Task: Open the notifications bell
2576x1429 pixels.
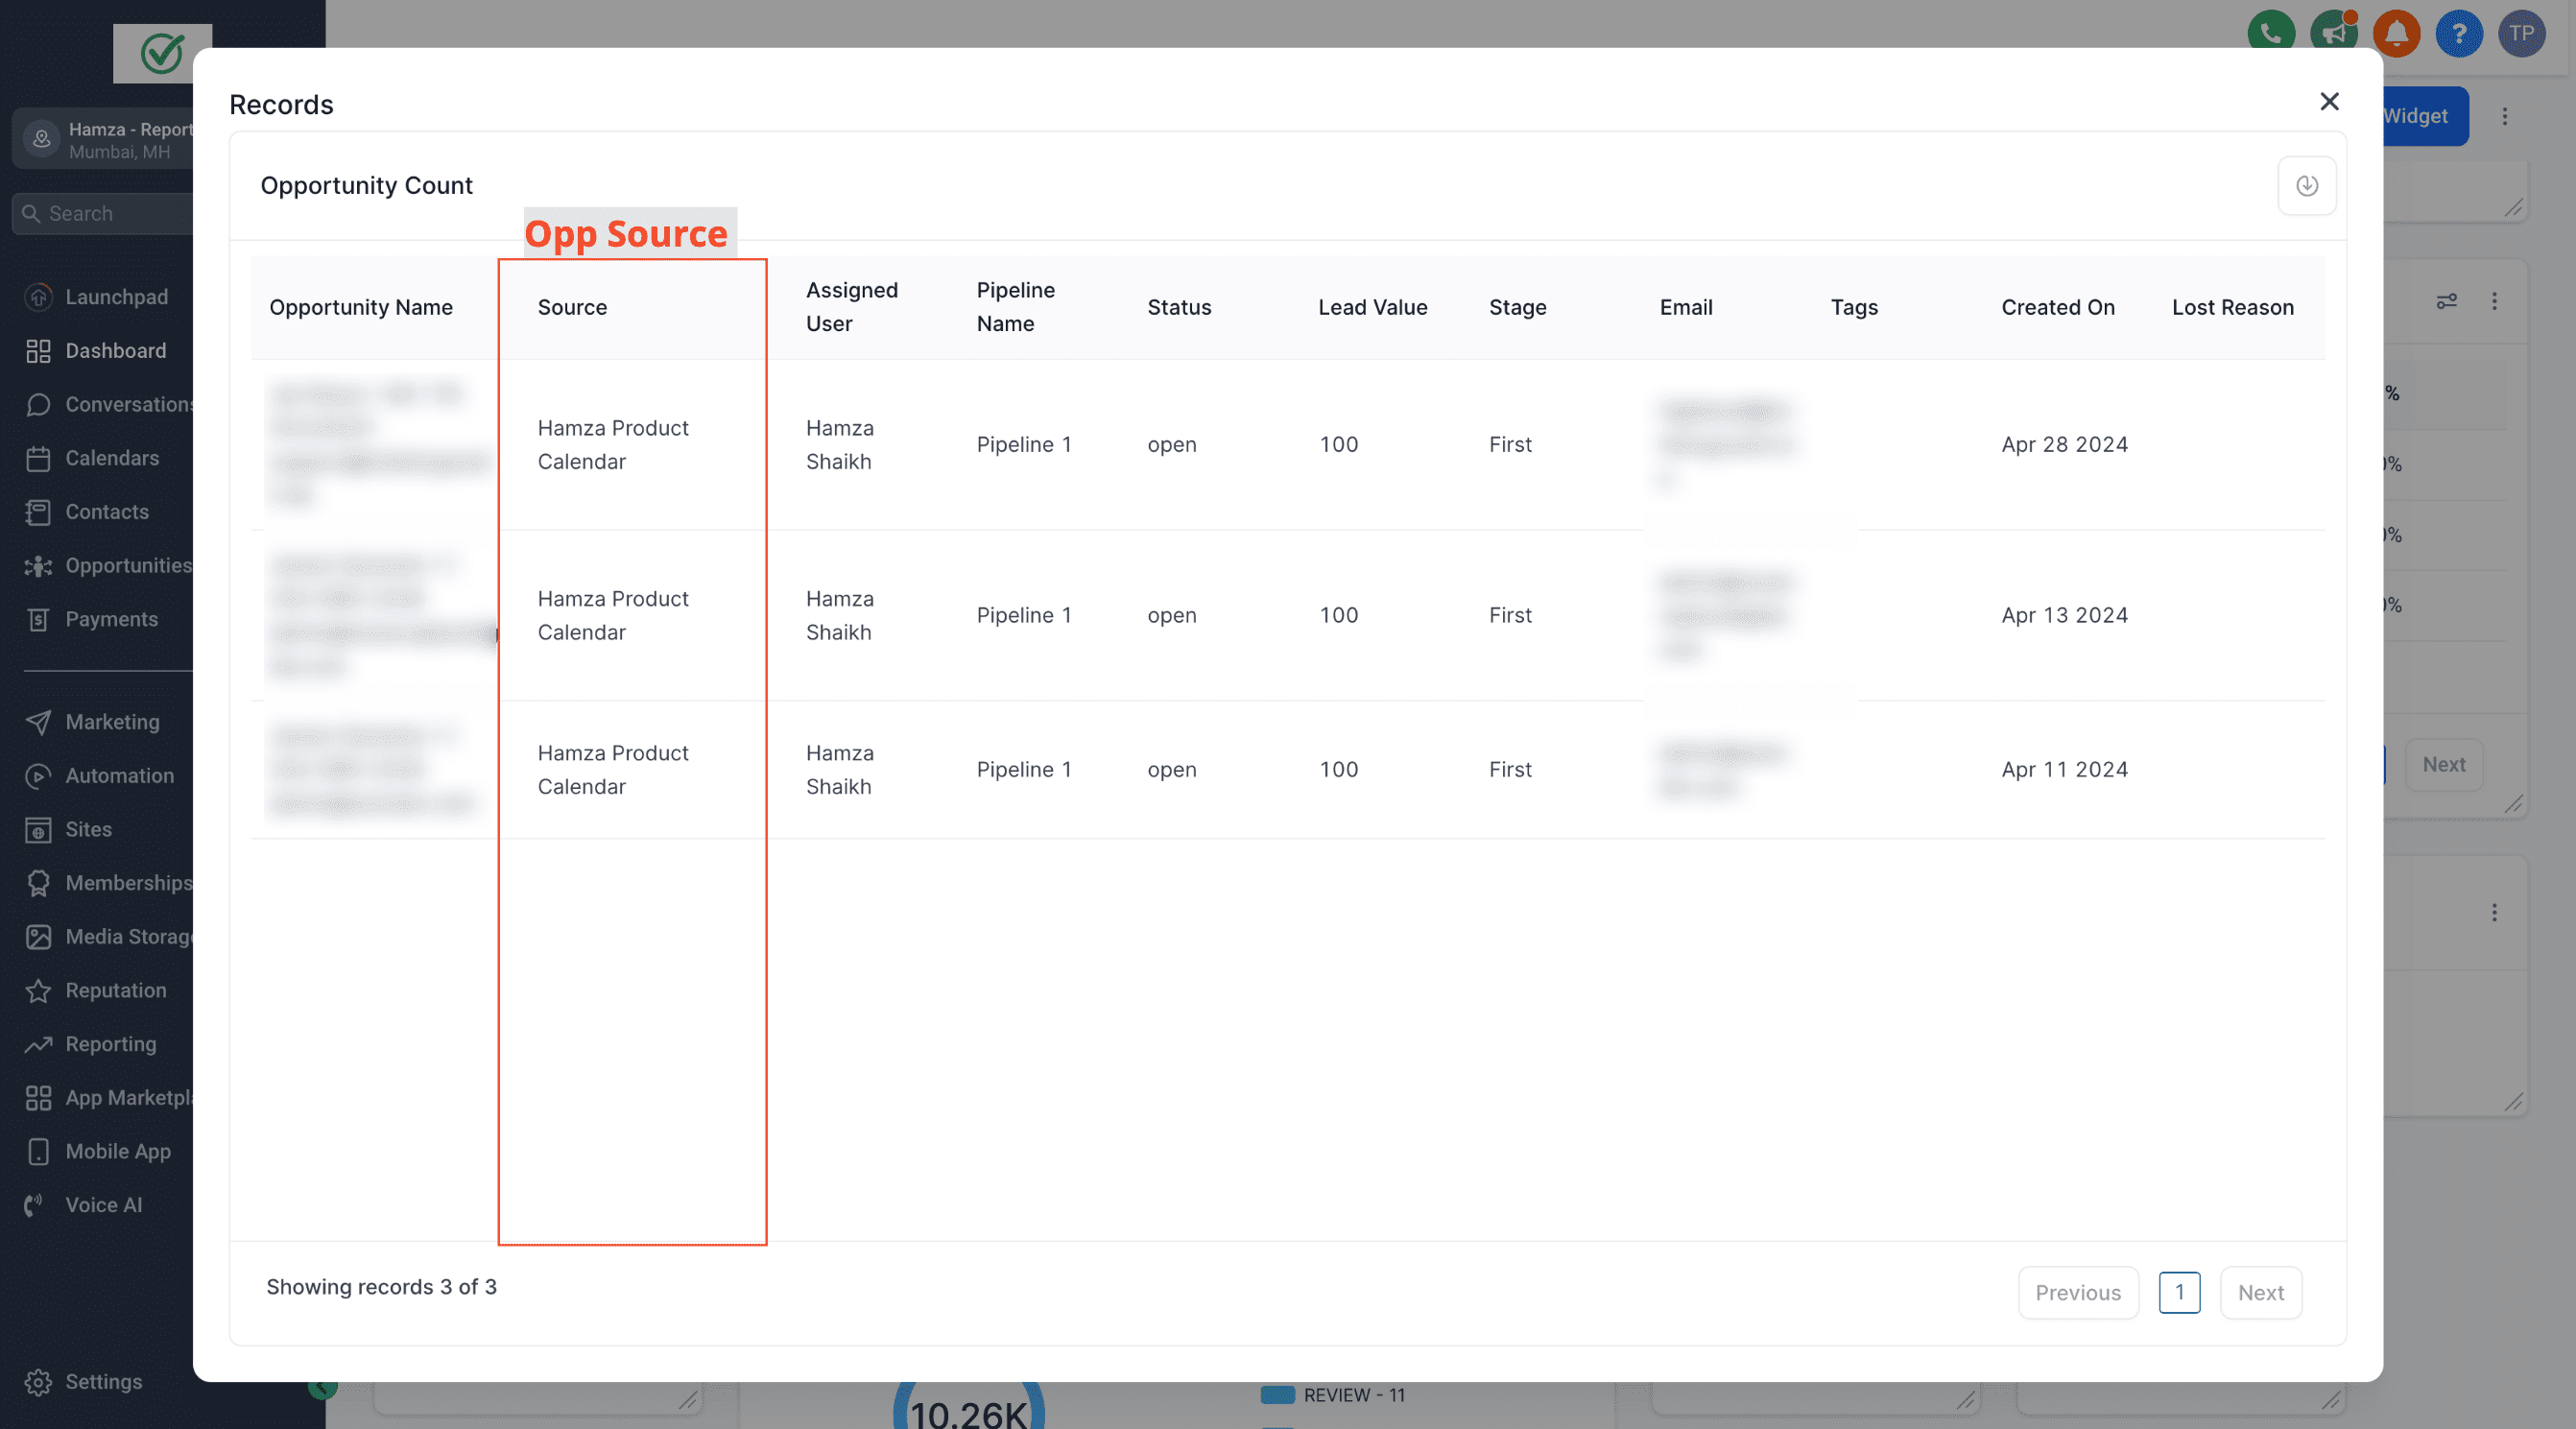Action: click(x=2396, y=33)
